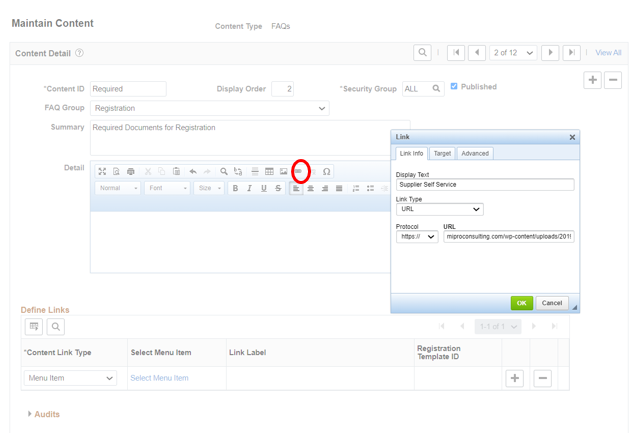Click the Cut icon in editor toolbar

click(x=148, y=171)
